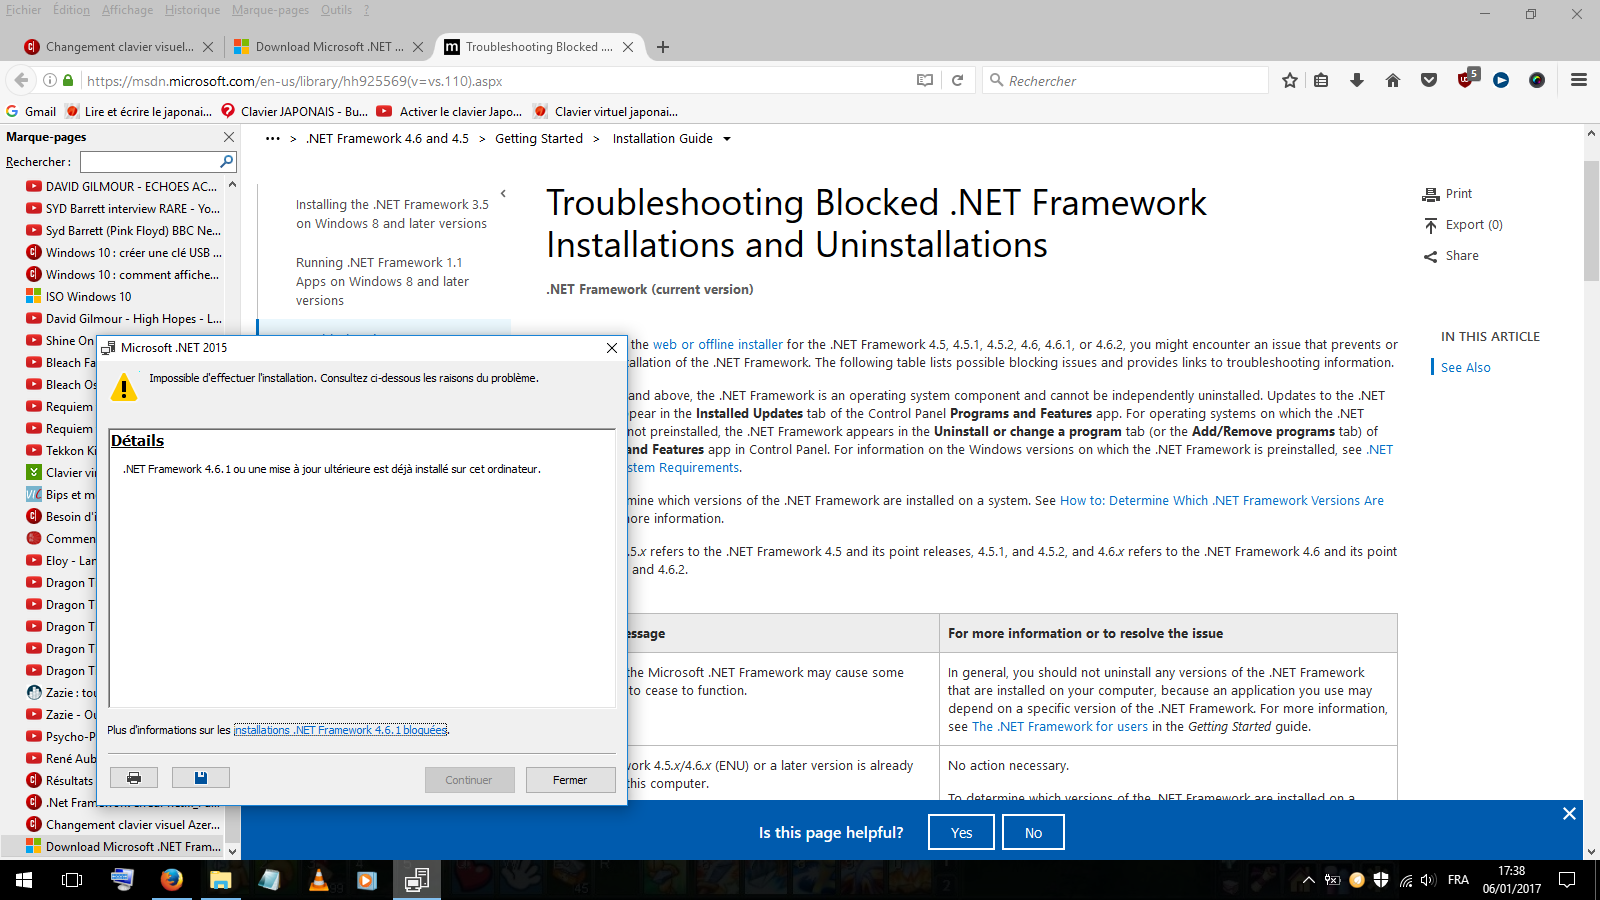1600x900 pixels.
Task: Open Task View on taskbar
Action: (x=72, y=880)
